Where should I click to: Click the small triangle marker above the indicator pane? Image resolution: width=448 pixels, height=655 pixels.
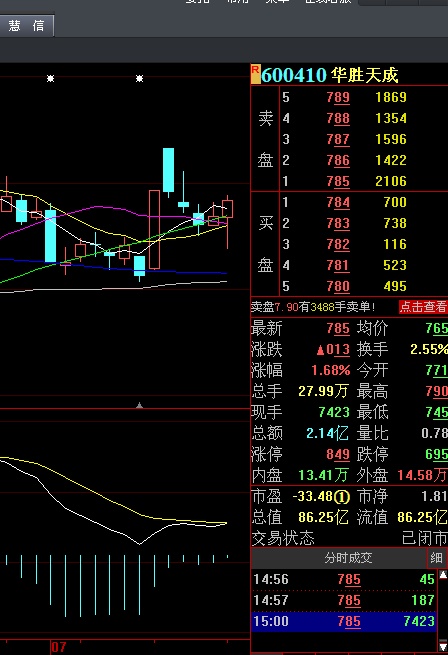tap(140, 405)
